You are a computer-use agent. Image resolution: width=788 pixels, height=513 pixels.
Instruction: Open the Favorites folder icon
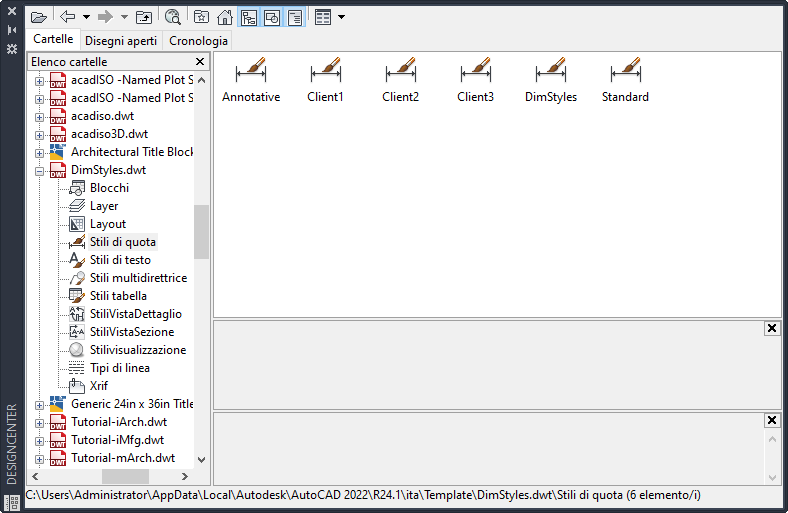[x=201, y=17]
